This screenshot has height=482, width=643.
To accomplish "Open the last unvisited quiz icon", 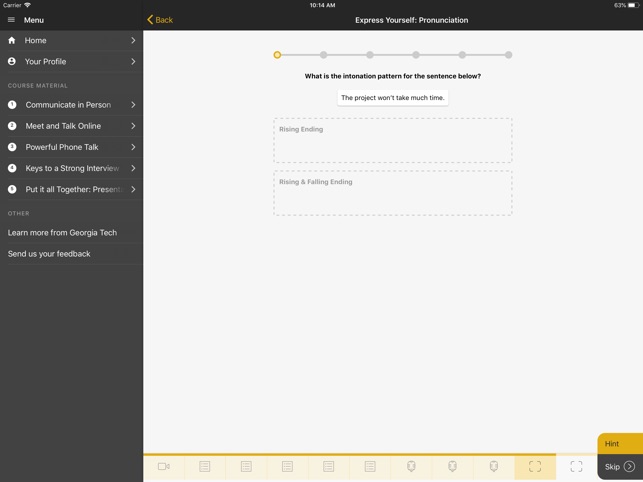I will pyautogui.click(x=576, y=466).
